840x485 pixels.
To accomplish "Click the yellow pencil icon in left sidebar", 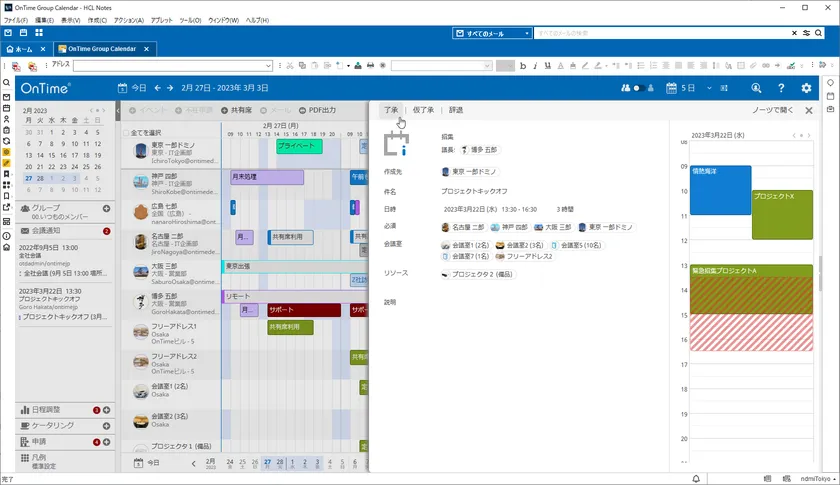I will tap(6, 163).
